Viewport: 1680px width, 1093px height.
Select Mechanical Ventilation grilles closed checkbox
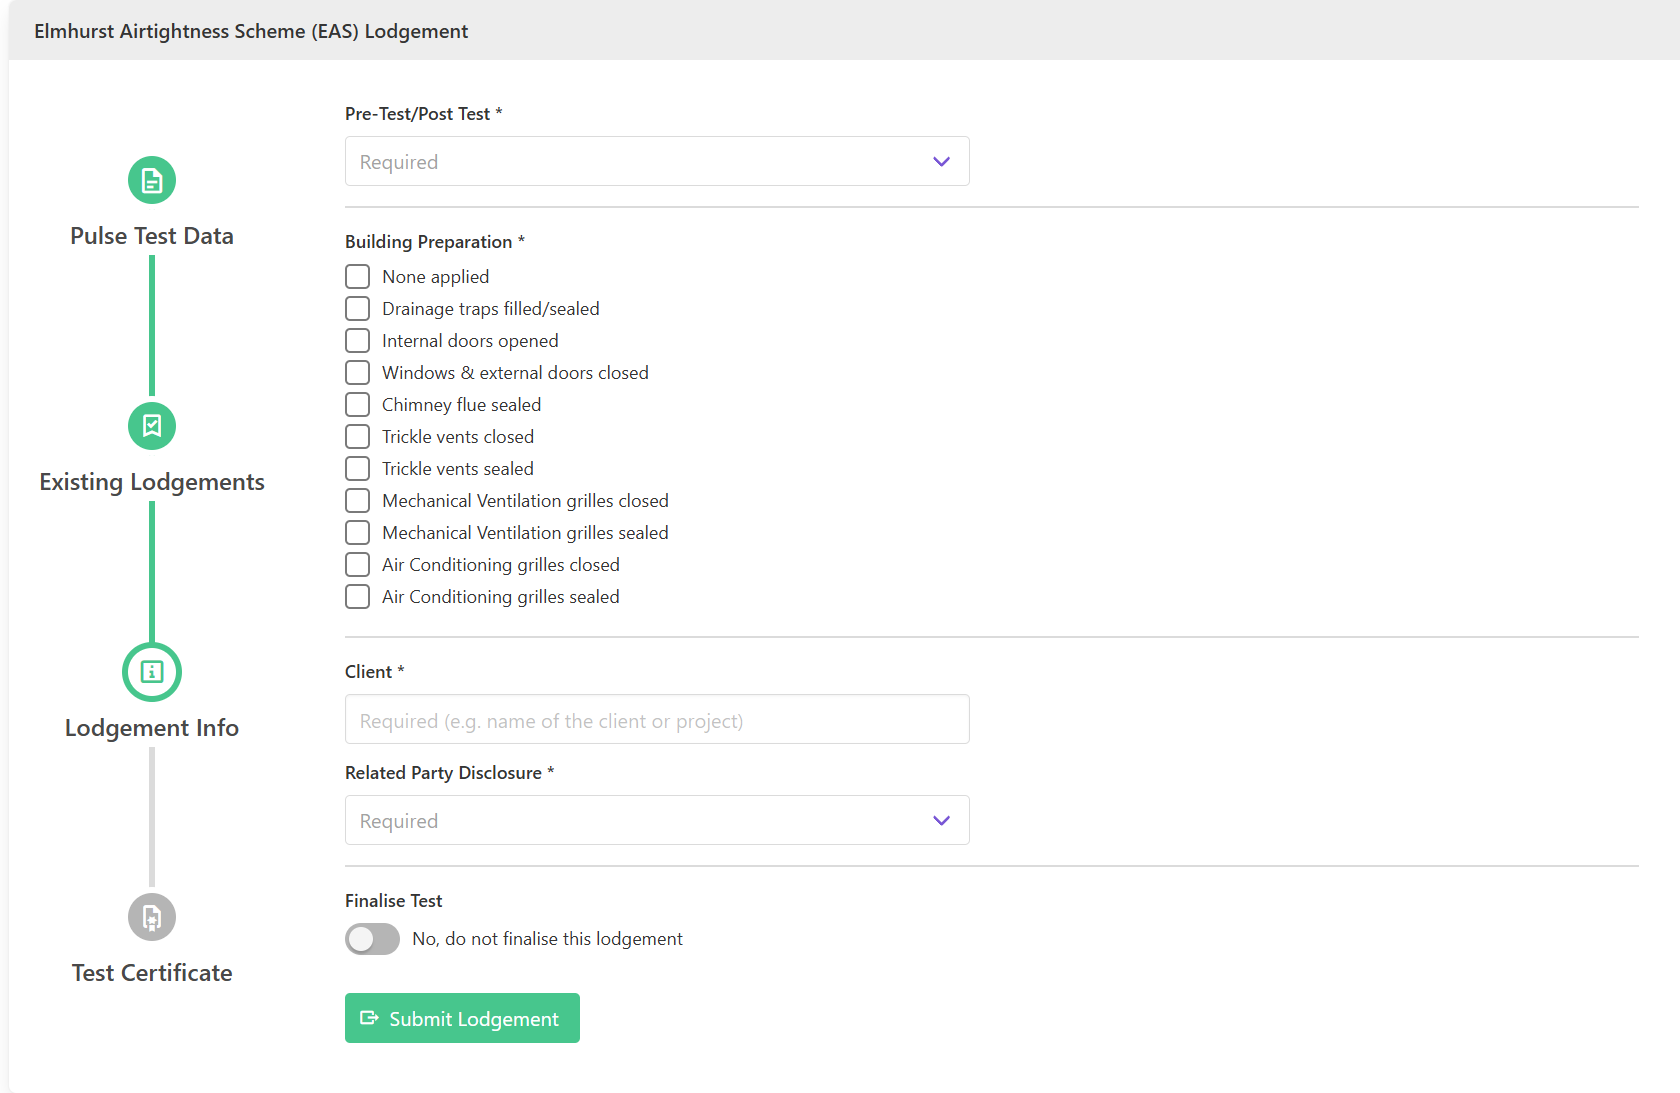pos(357,501)
